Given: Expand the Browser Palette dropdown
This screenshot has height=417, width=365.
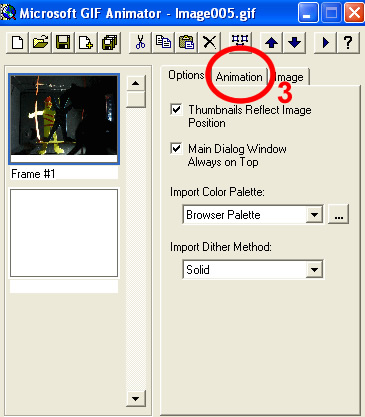Looking at the screenshot, I should pyautogui.click(x=314, y=215).
